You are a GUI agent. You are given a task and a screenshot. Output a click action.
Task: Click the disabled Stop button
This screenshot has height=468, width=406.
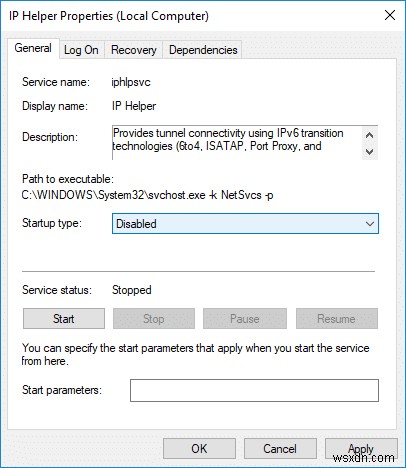pos(154,319)
